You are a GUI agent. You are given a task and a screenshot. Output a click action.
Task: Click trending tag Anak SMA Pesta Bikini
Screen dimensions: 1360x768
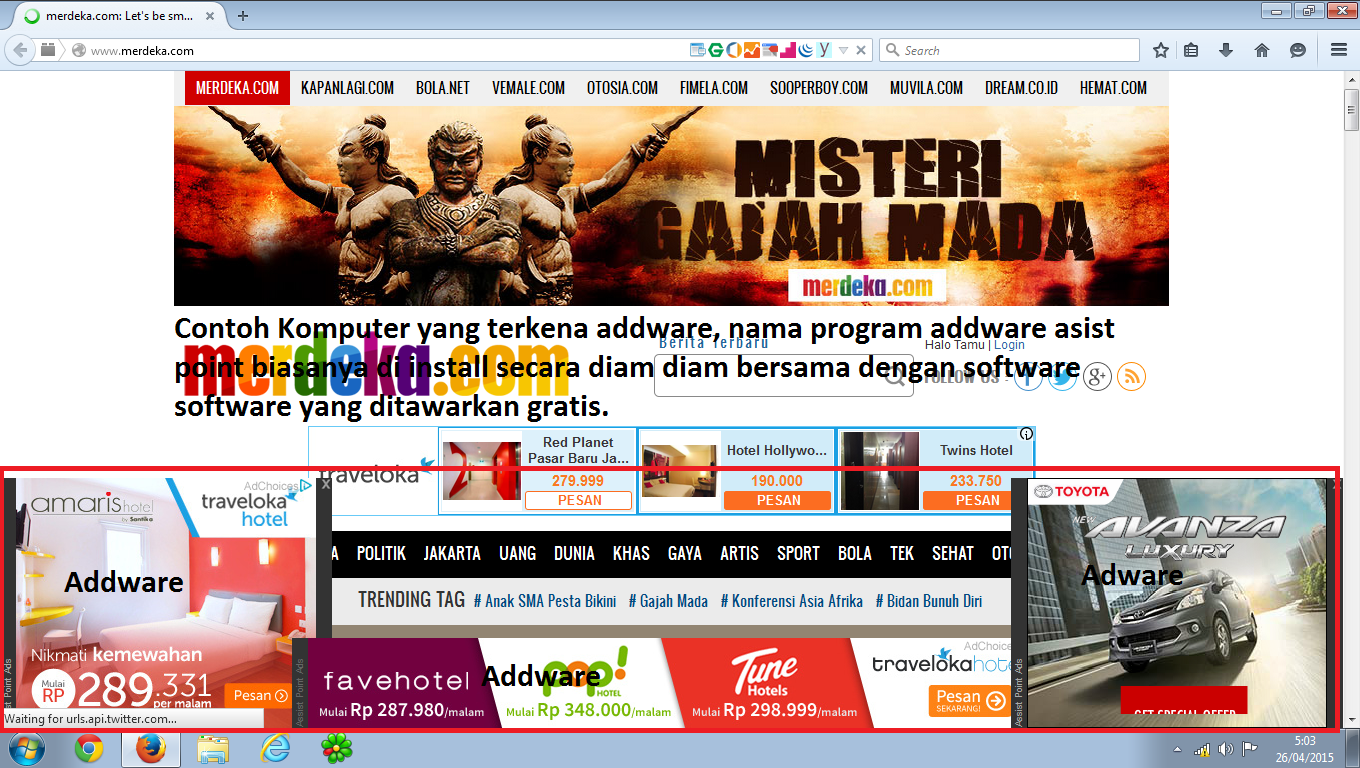[x=544, y=601]
